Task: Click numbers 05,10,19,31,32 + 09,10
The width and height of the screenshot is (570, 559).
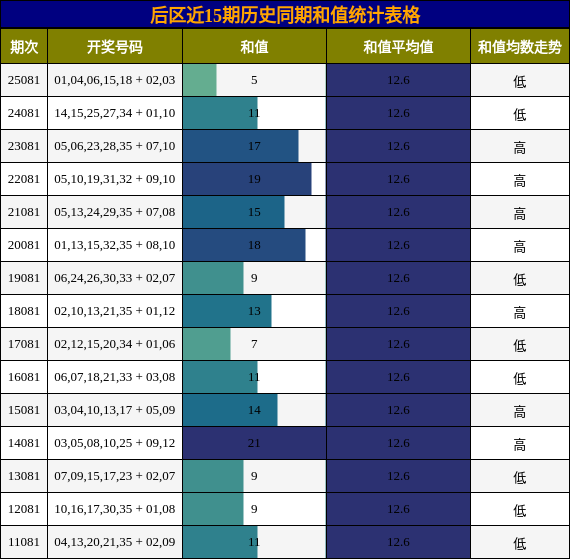Action: click(x=115, y=179)
